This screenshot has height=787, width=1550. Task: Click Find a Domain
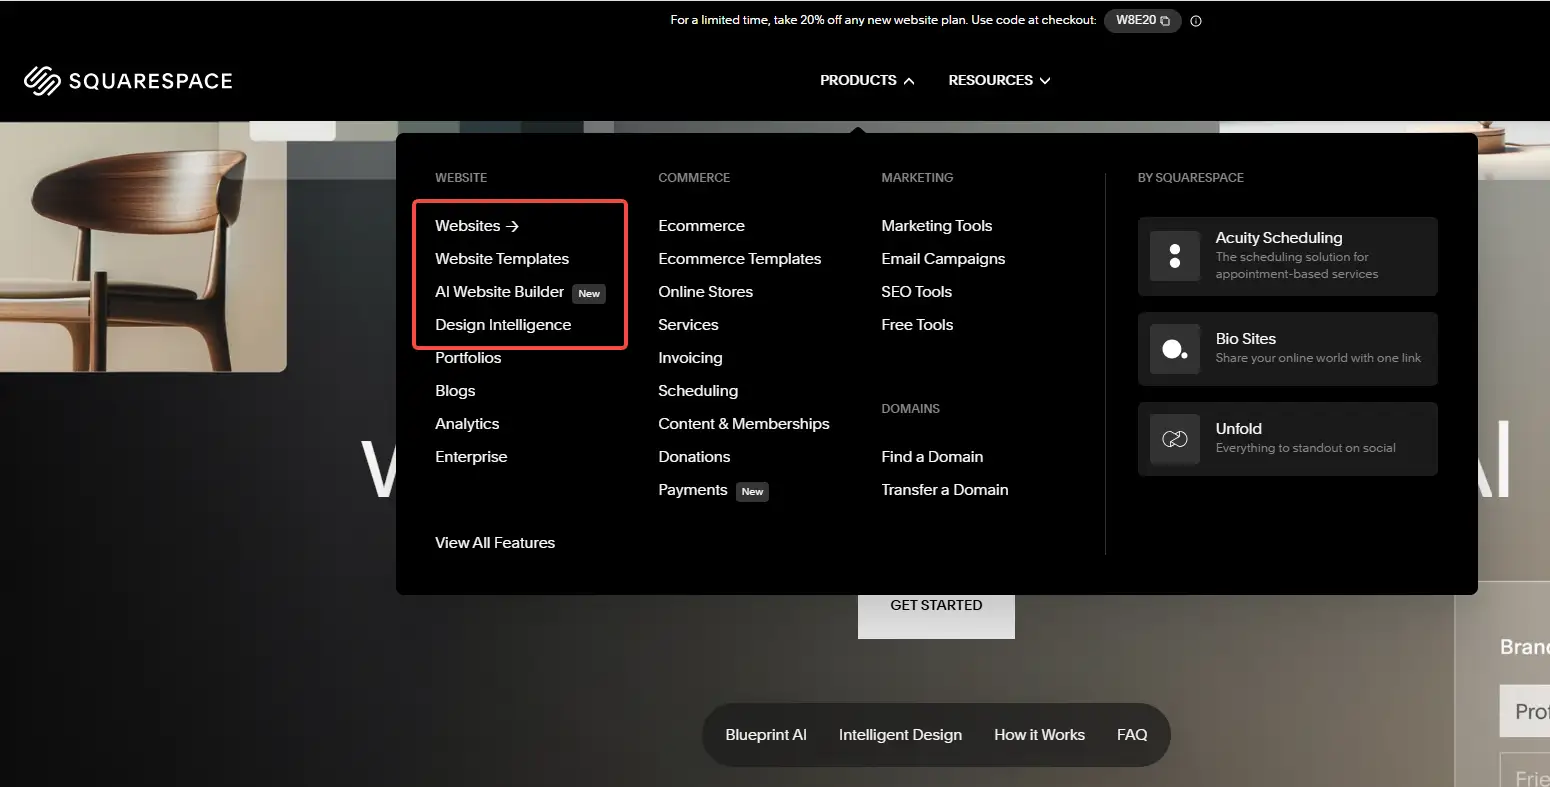click(x=932, y=457)
